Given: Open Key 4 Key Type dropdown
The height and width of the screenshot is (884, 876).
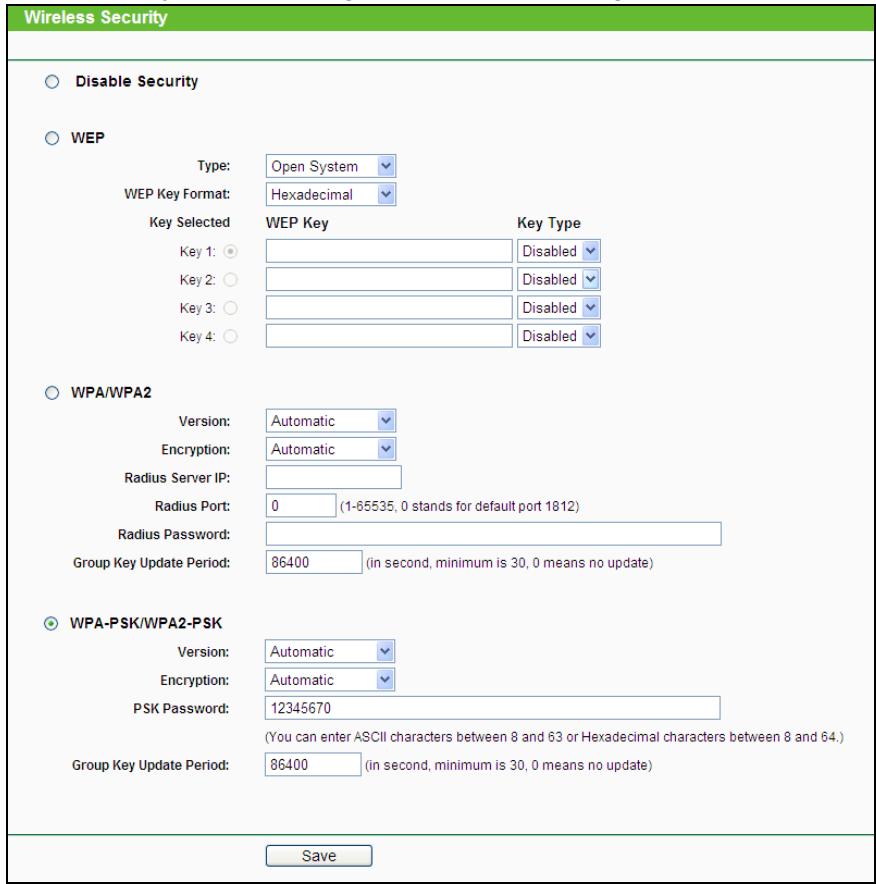Looking at the screenshot, I should (560, 337).
